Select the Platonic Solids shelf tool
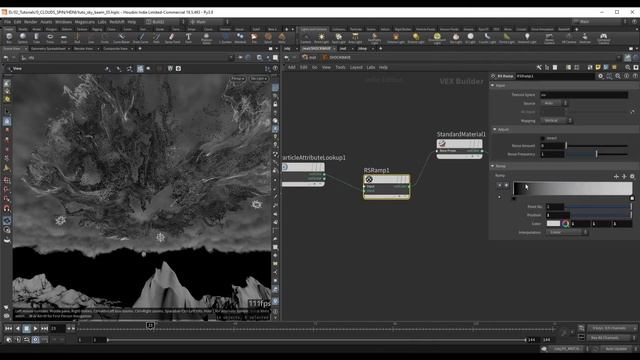The image size is (640, 360). [207, 38]
